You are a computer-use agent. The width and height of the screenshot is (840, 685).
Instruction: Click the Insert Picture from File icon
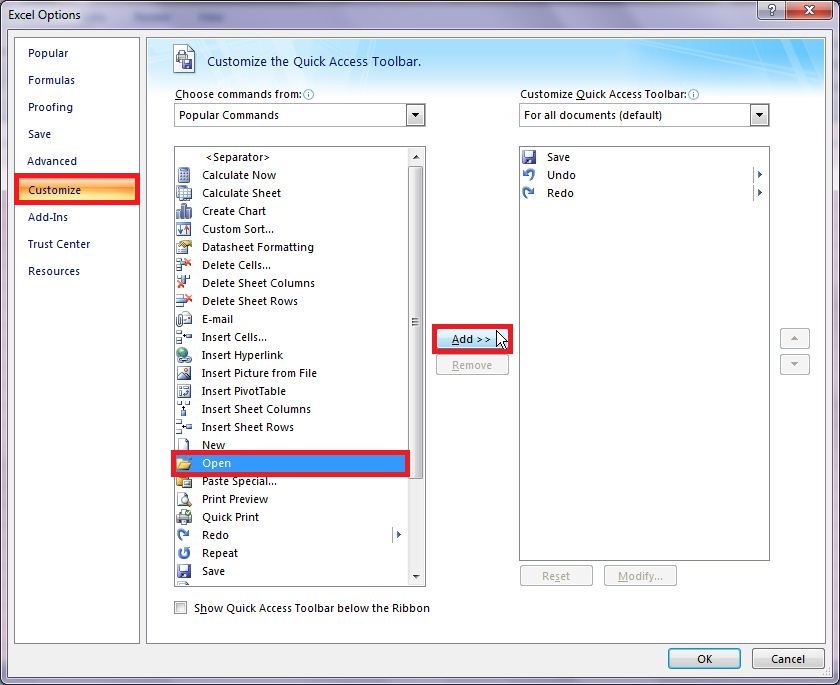tap(184, 373)
